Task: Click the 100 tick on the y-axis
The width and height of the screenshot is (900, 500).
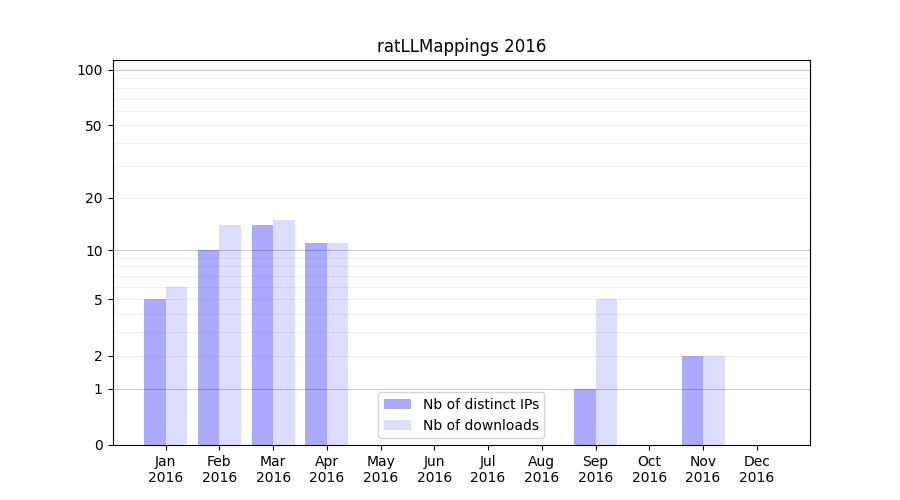Action: (x=90, y=70)
